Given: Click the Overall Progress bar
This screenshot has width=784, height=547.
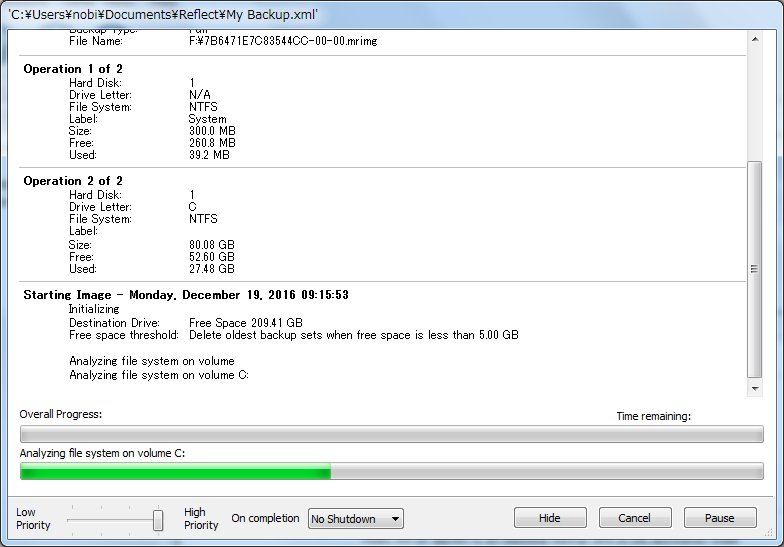Looking at the screenshot, I should coord(392,434).
